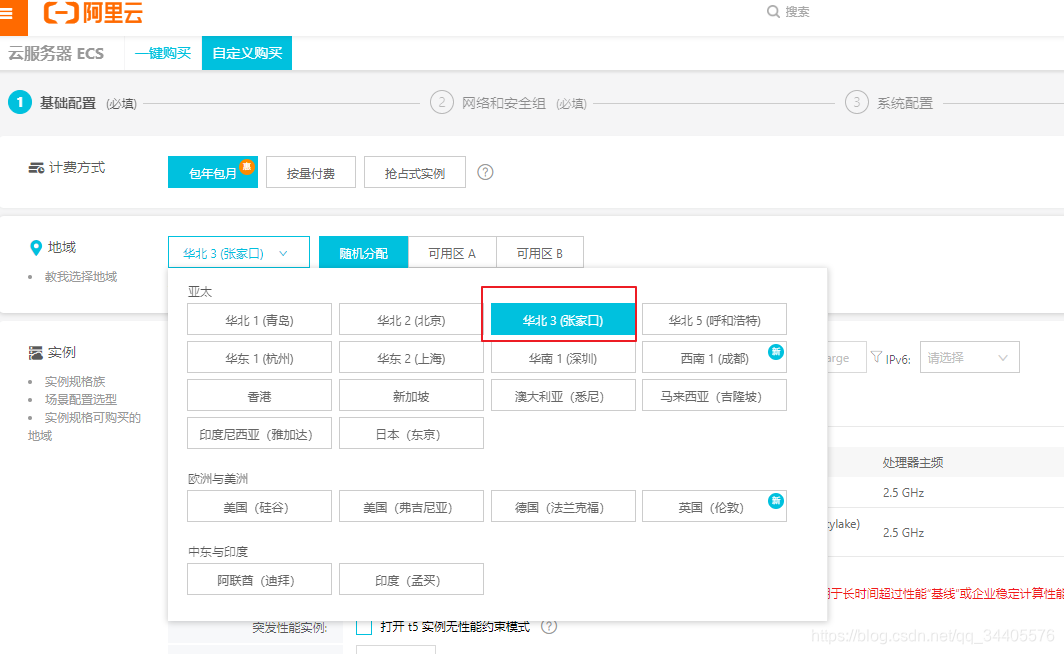Click the 亚太 region group heading
The height and width of the screenshot is (654, 1064).
[200, 291]
